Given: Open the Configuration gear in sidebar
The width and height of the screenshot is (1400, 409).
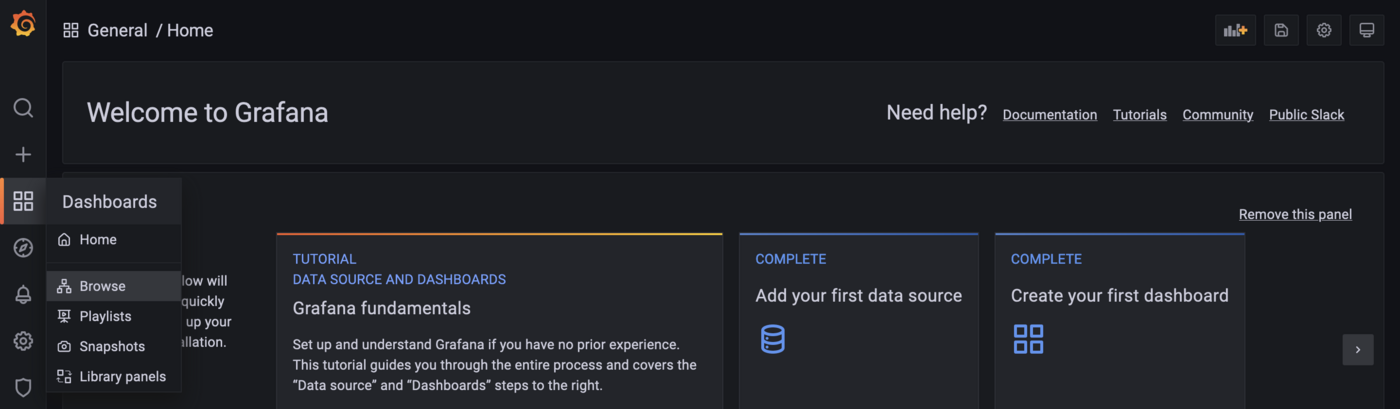Looking at the screenshot, I should click(x=23, y=341).
